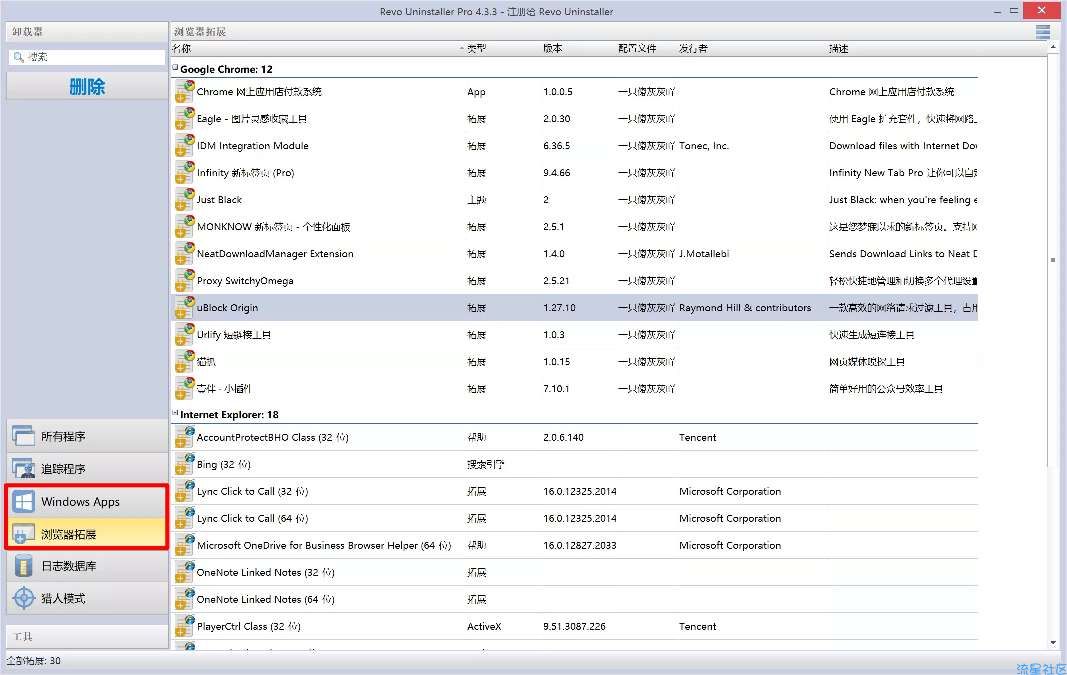Click the blue 删除 (Delete) button
Screen dimensions: 1067x675
point(87,86)
